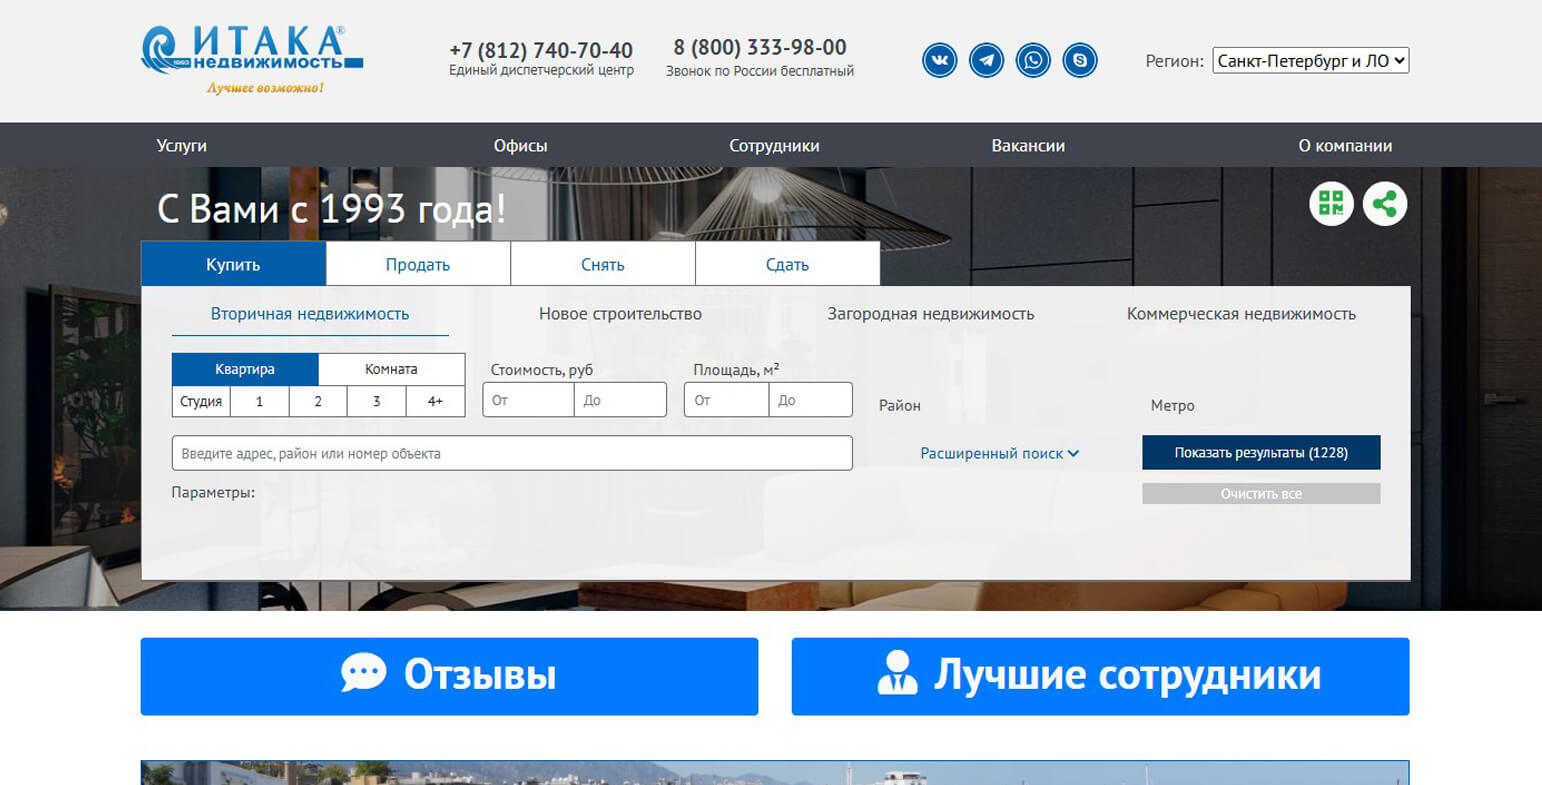Open the Услуги menu

coord(182,145)
